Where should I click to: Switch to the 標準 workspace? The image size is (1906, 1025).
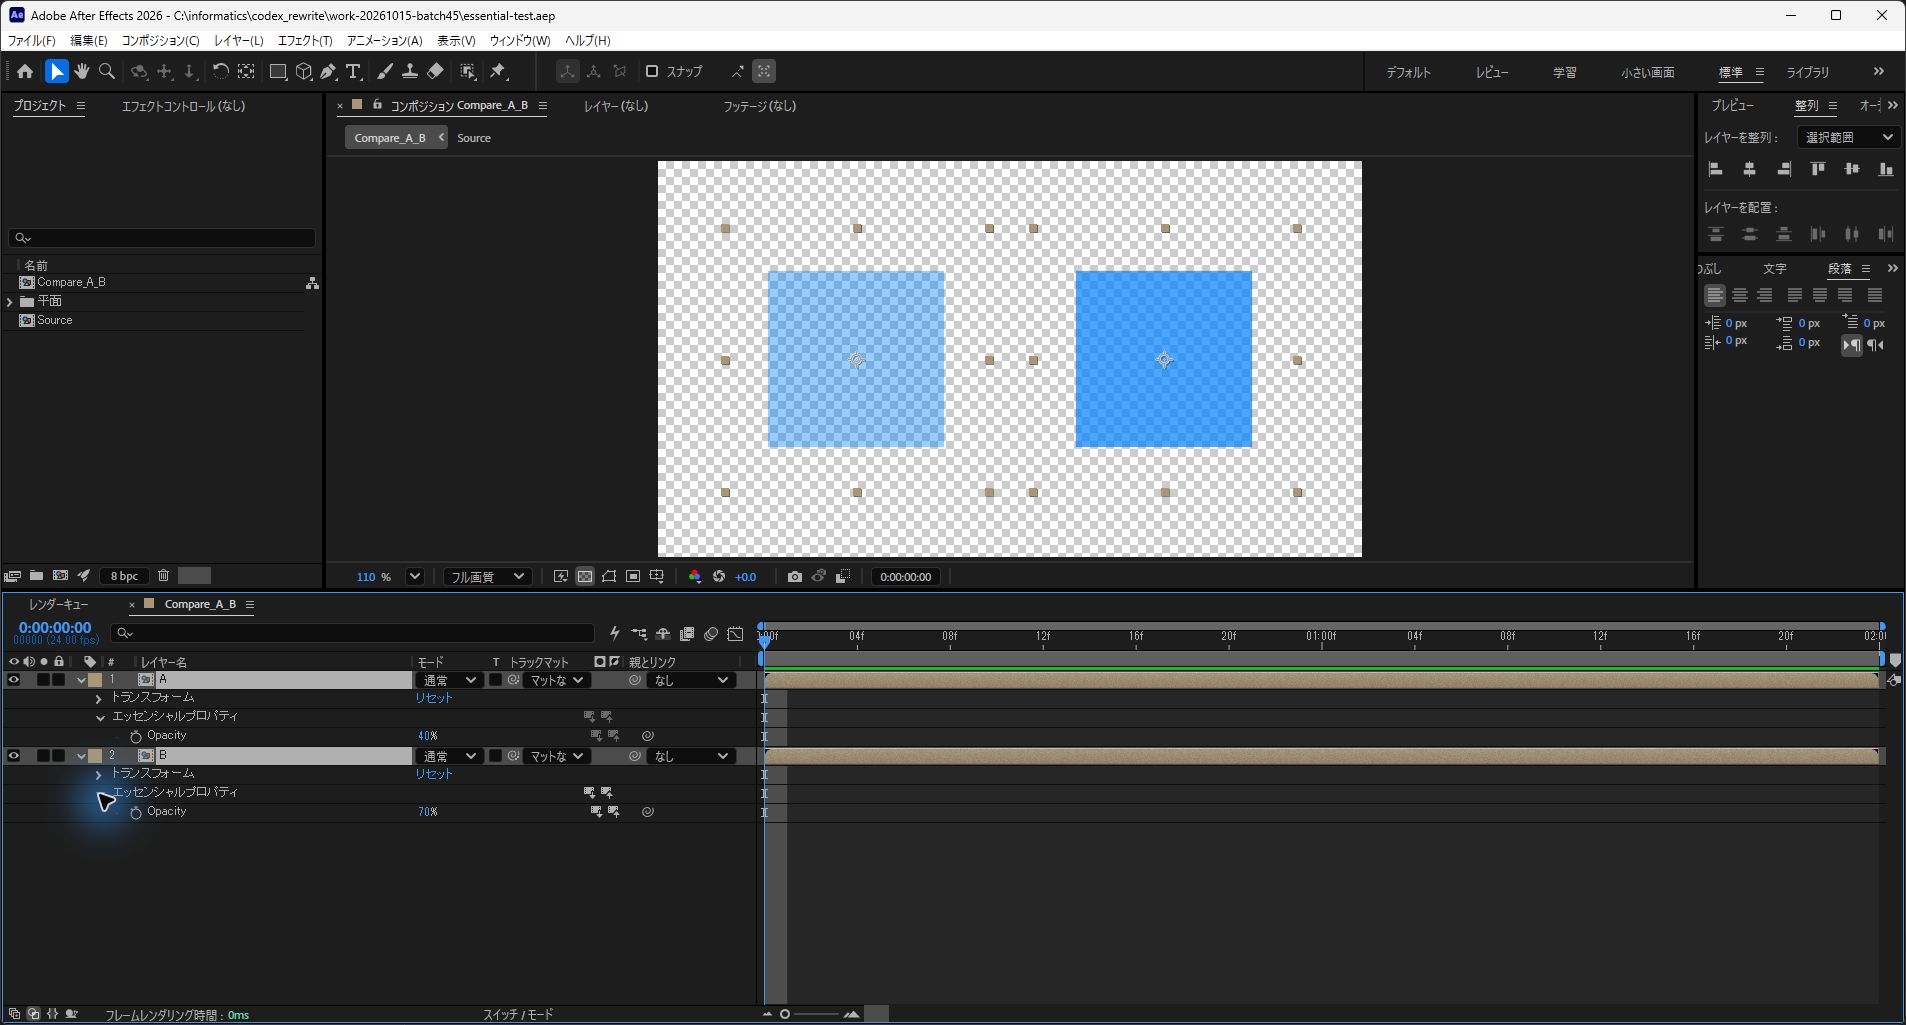[1730, 72]
